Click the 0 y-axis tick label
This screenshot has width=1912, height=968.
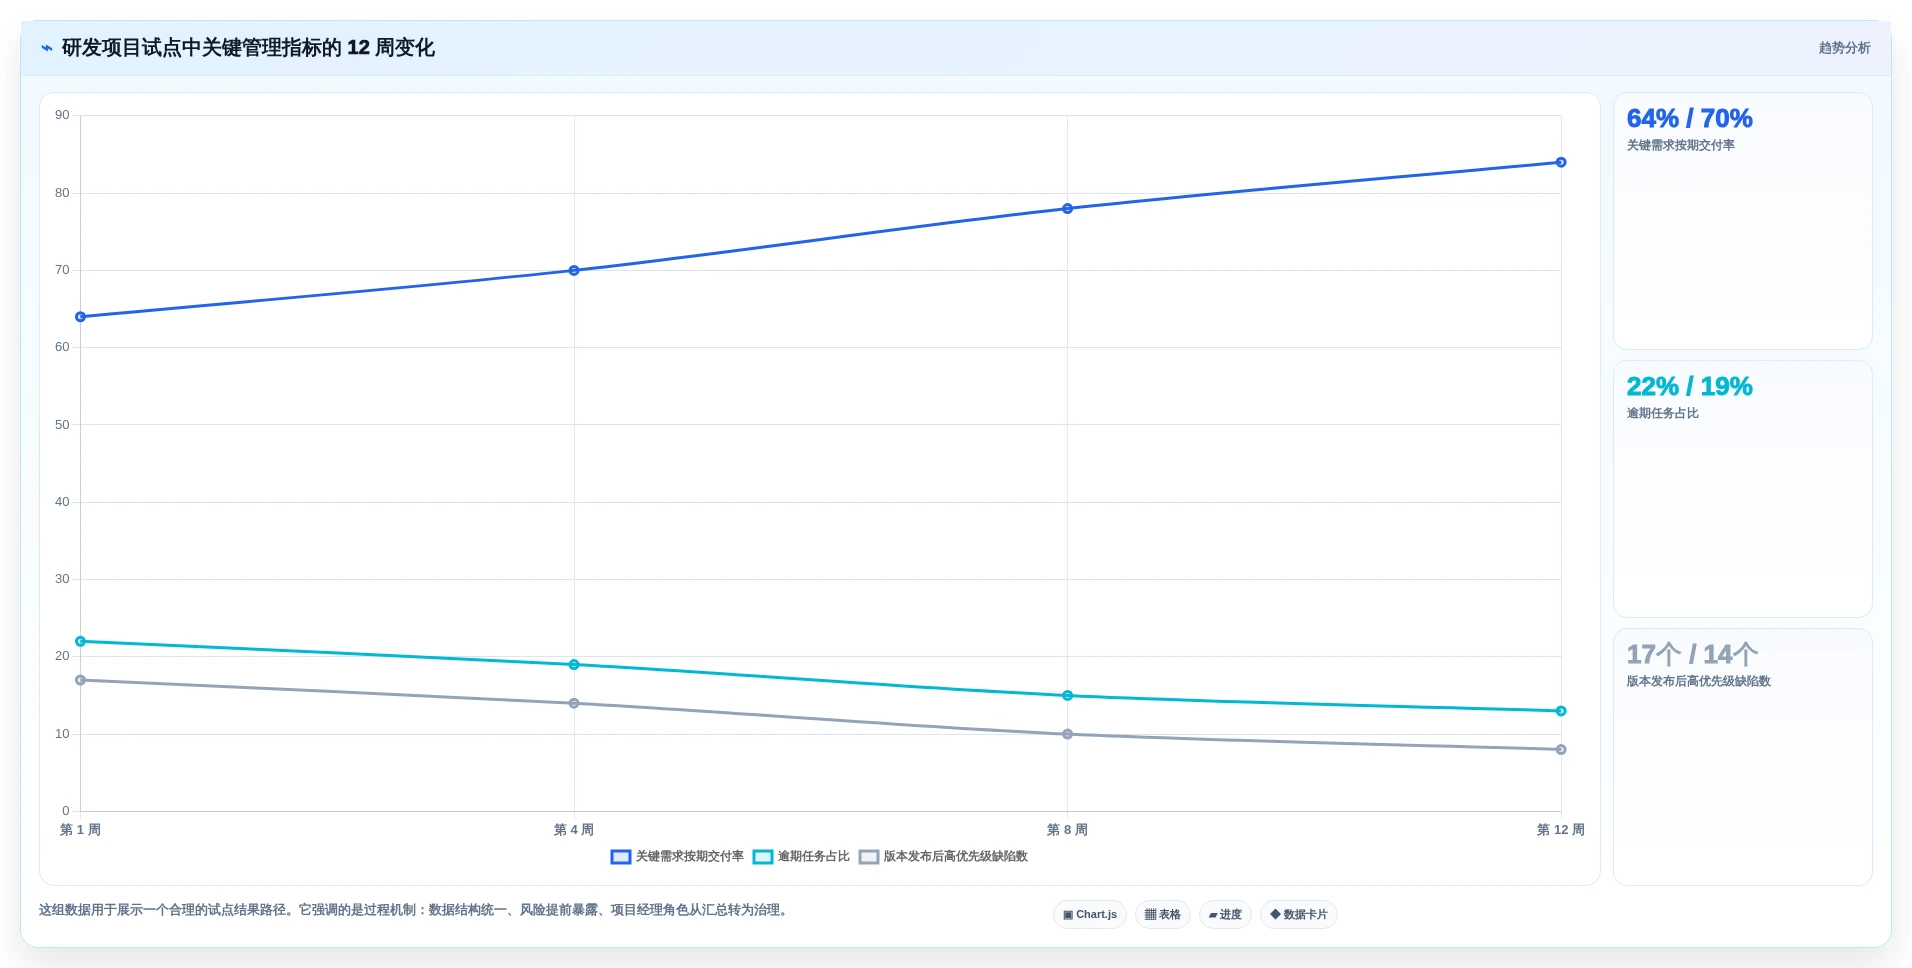tap(66, 811)
